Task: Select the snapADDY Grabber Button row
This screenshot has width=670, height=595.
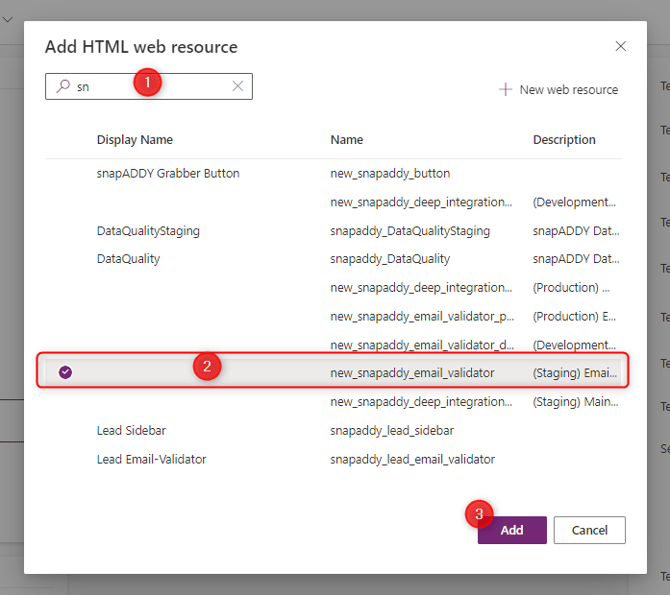Action: pyautogui.click(x=168, y=174)
